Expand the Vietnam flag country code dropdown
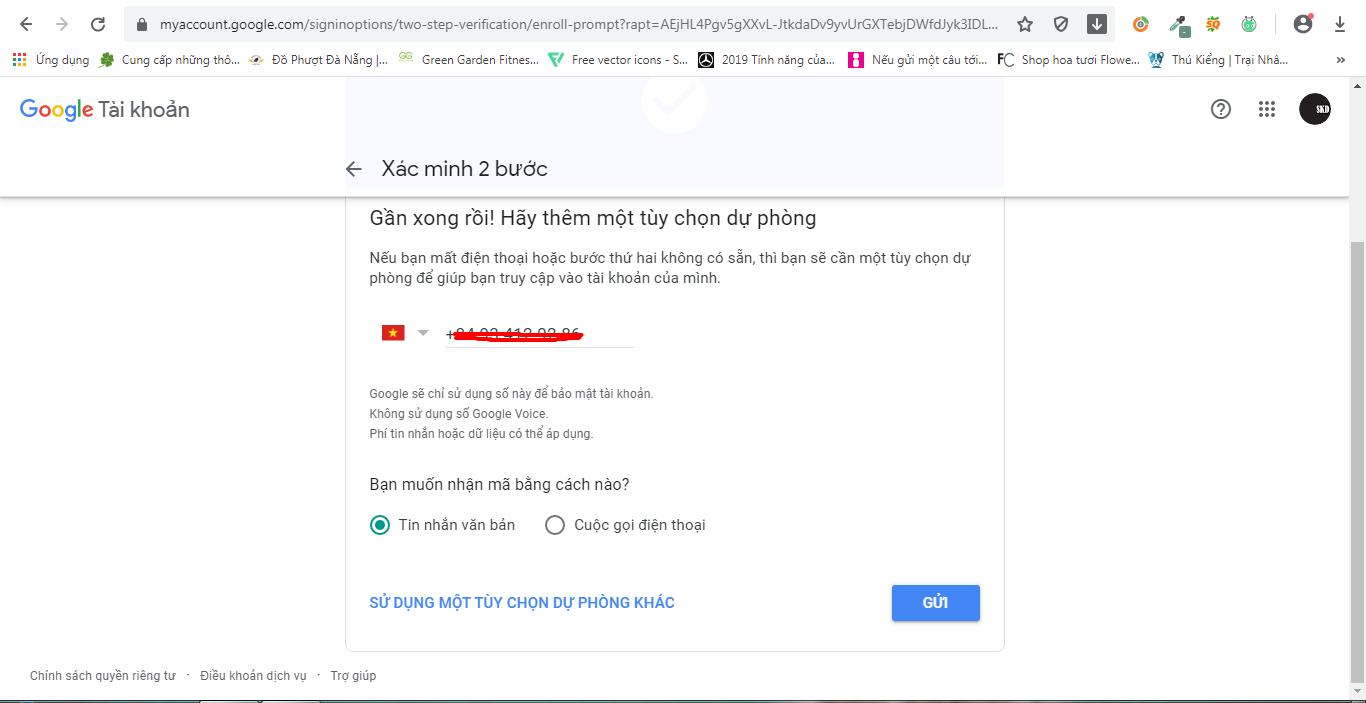 (x=404, y=333)
